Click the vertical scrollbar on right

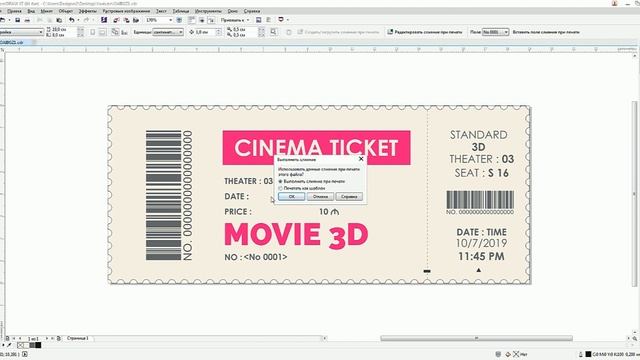pyautogui.click(x=634, y=193)
